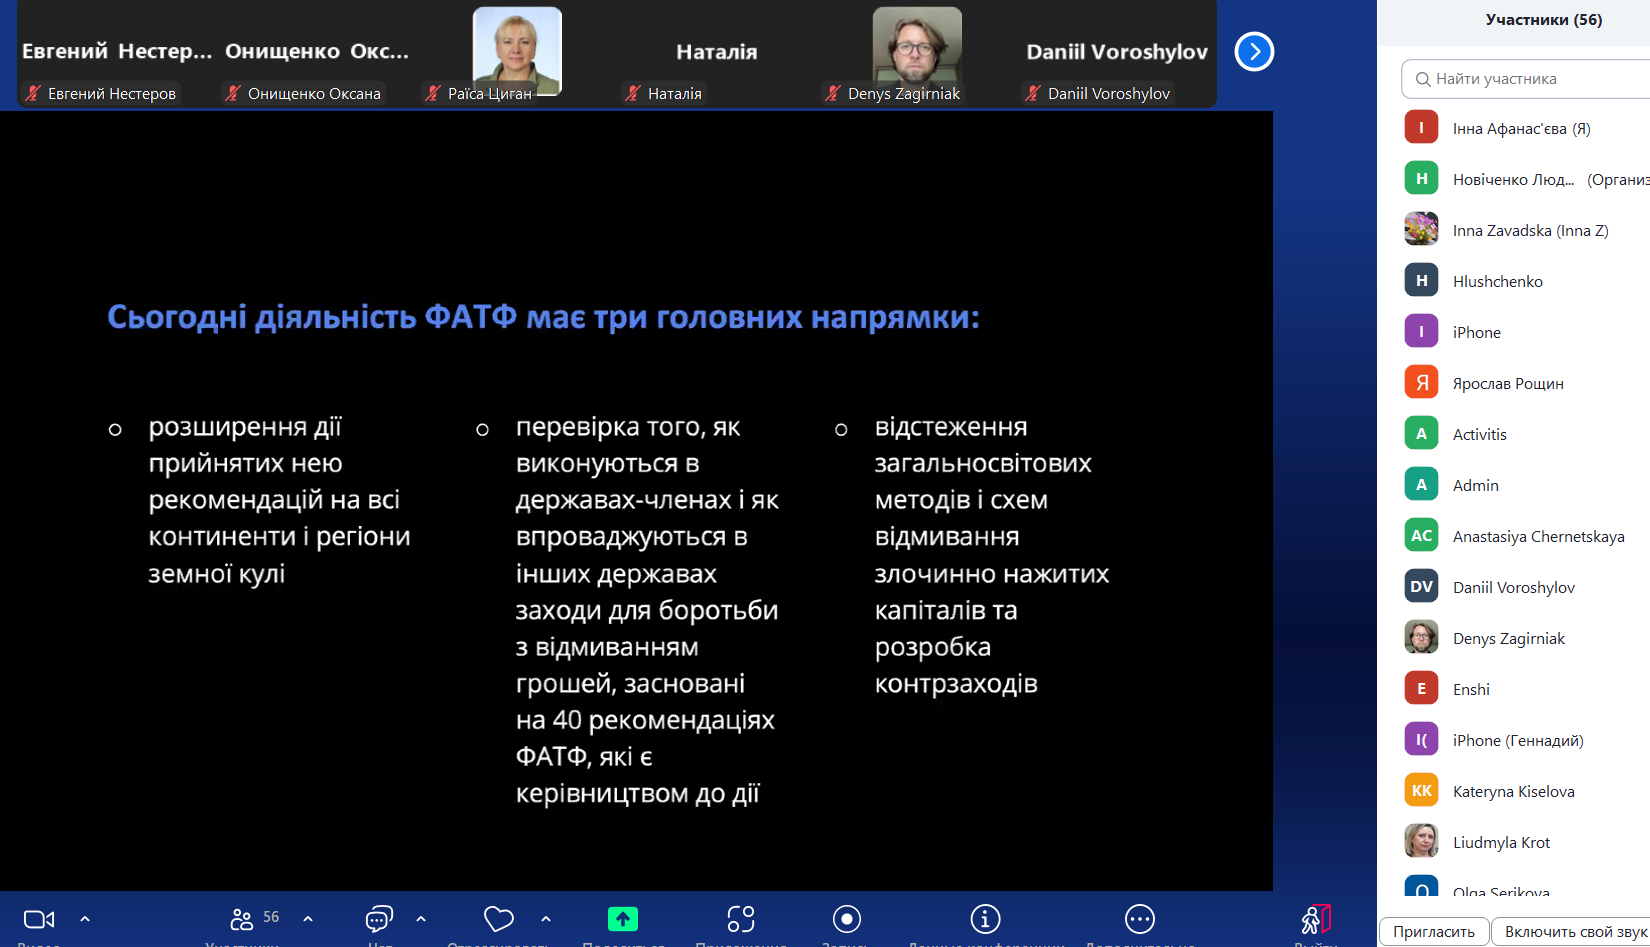1650x947 pixels.
Task: Open the participants panel icon
Action: point(242,919)
